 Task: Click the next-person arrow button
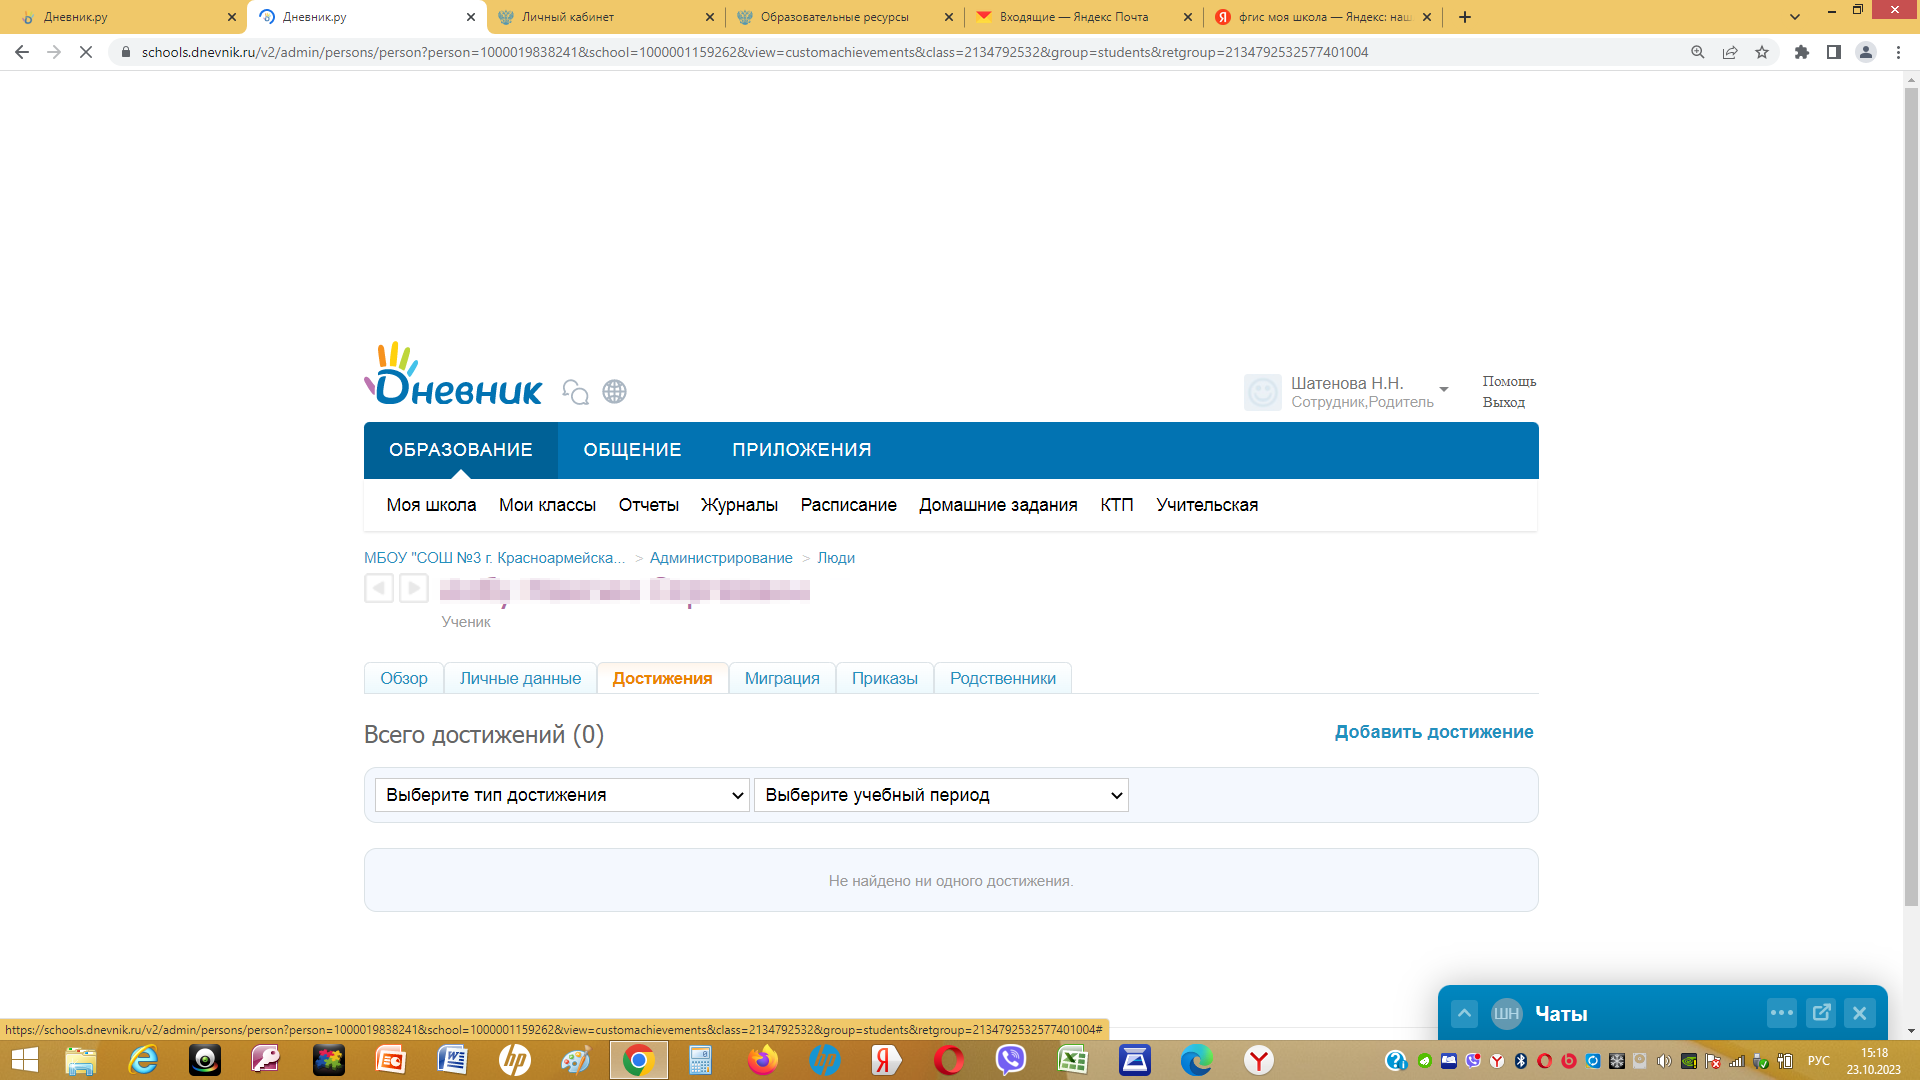pyautogui.click(x=413, y=588)
